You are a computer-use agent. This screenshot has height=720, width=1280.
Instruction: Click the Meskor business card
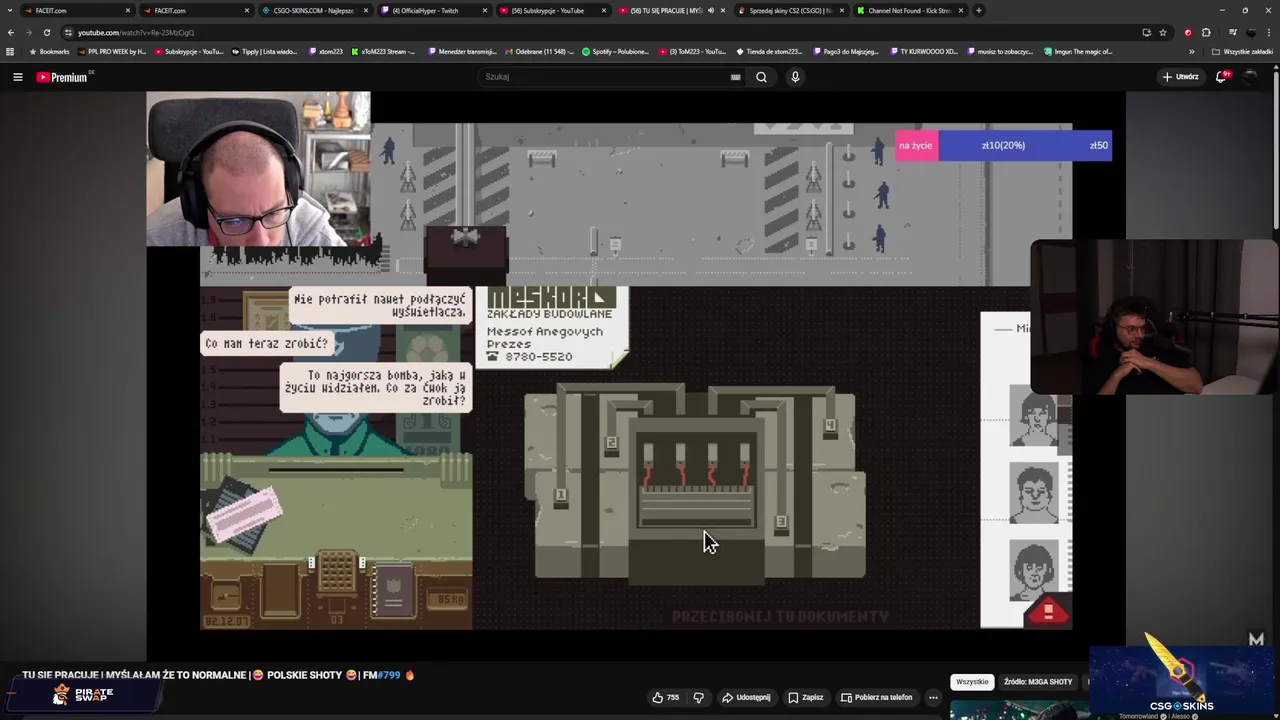pos(553,327)
